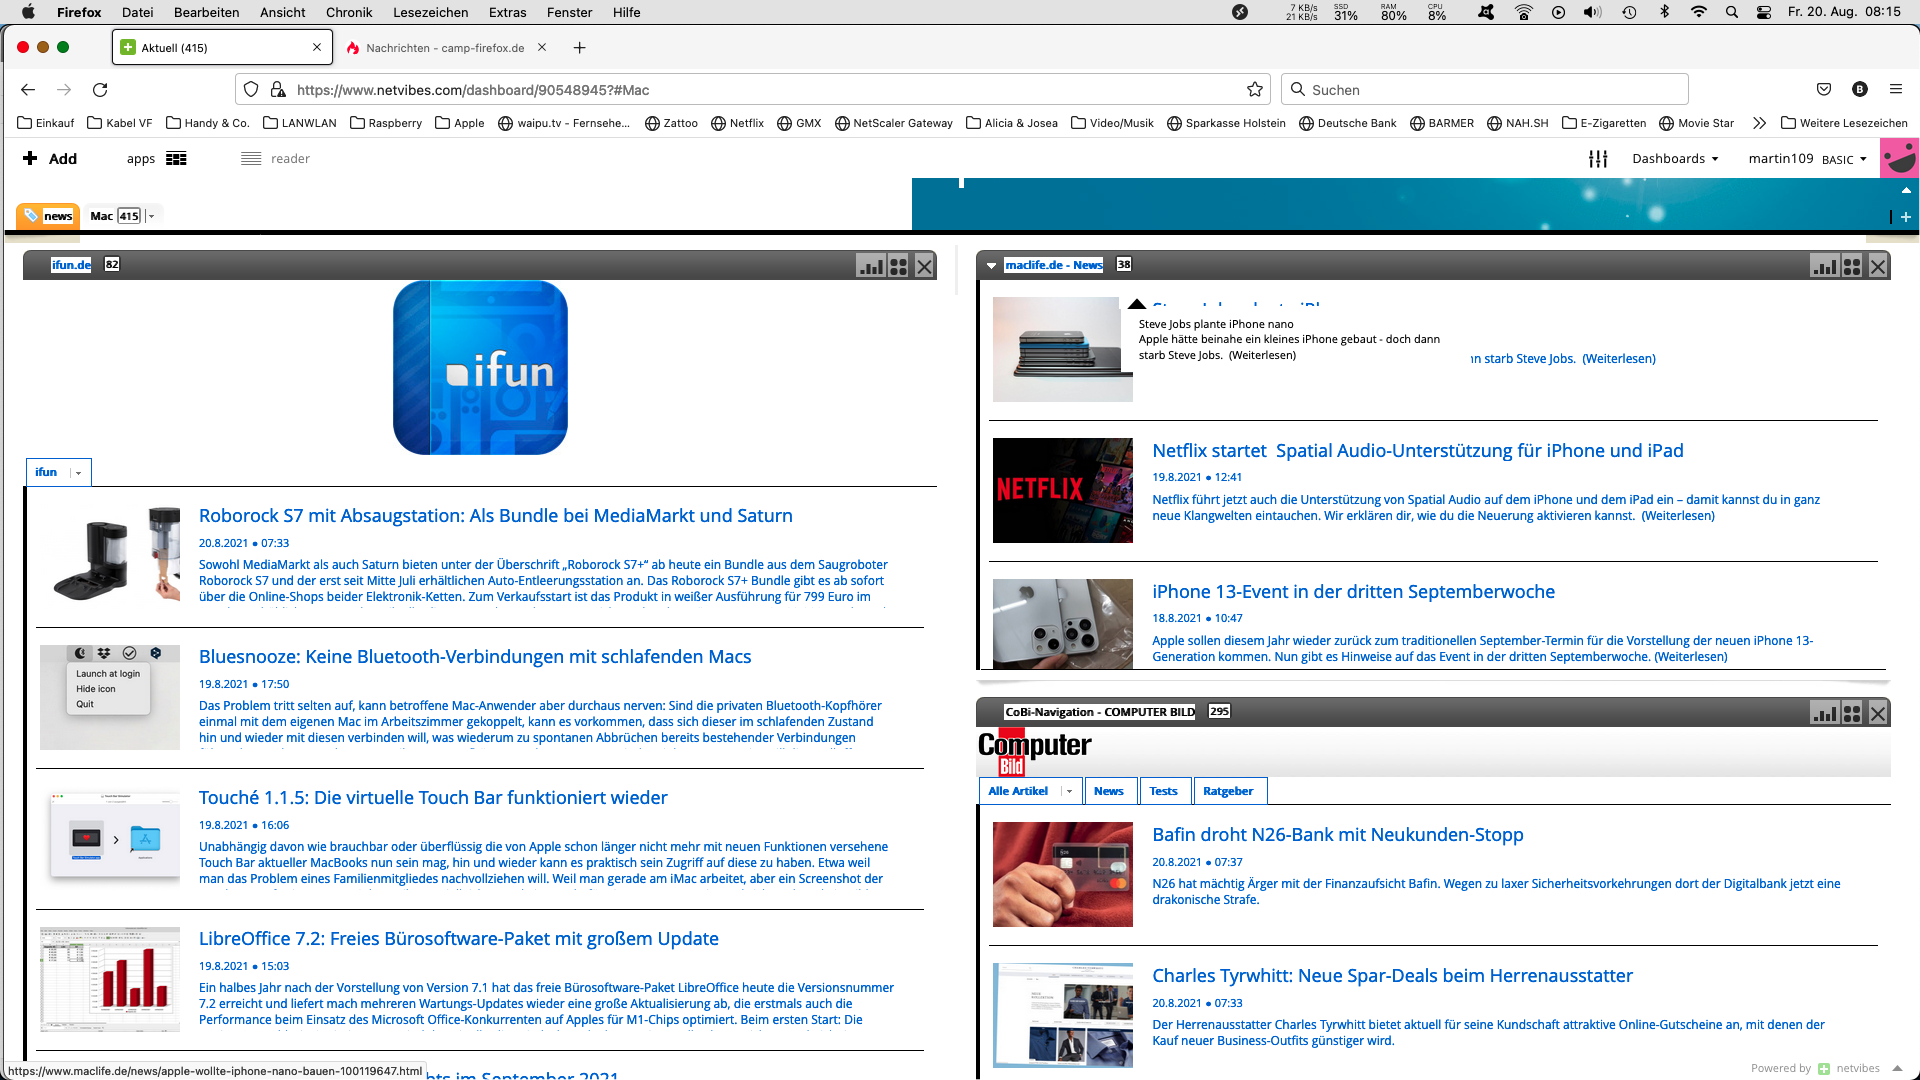Click Firefox reload page icon

[100, 90]
